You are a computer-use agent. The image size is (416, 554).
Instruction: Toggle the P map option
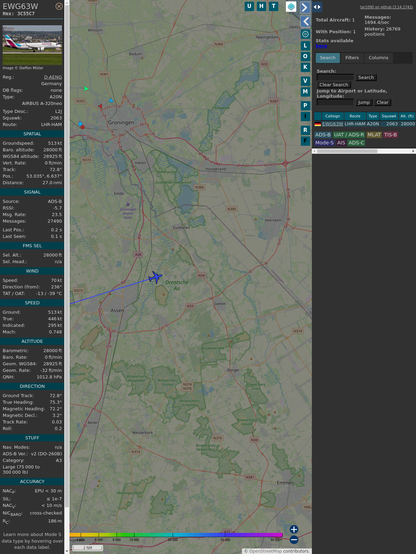pos(305,106)
